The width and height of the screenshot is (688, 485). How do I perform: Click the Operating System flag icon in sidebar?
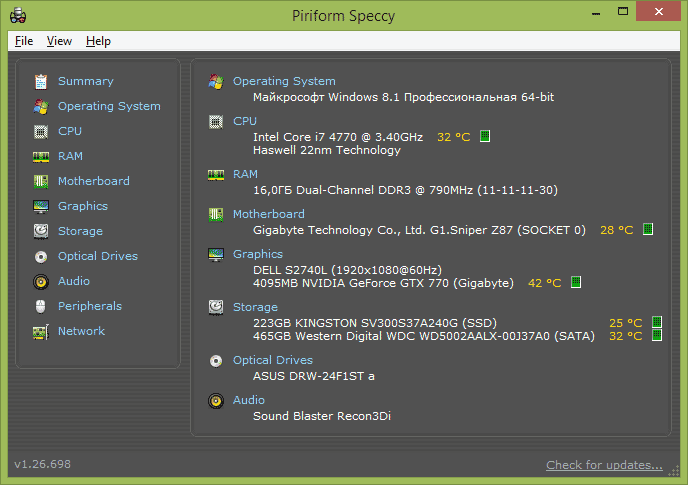pos(41,107)
